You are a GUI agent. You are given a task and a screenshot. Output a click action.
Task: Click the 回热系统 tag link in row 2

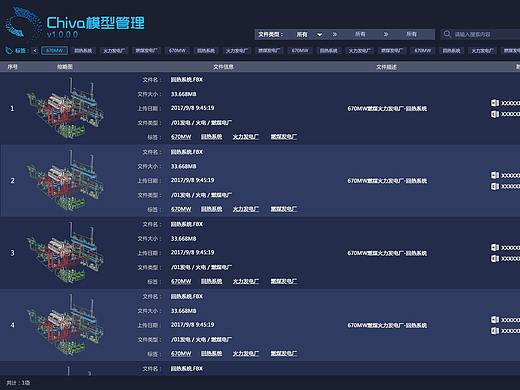pos(211,209)
